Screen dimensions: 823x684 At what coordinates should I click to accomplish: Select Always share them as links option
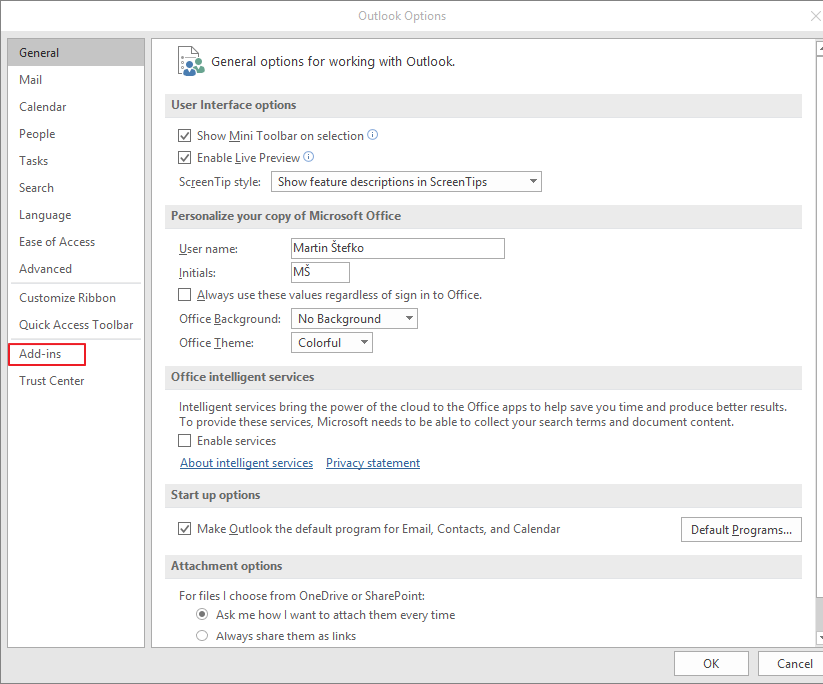(202, 636)
